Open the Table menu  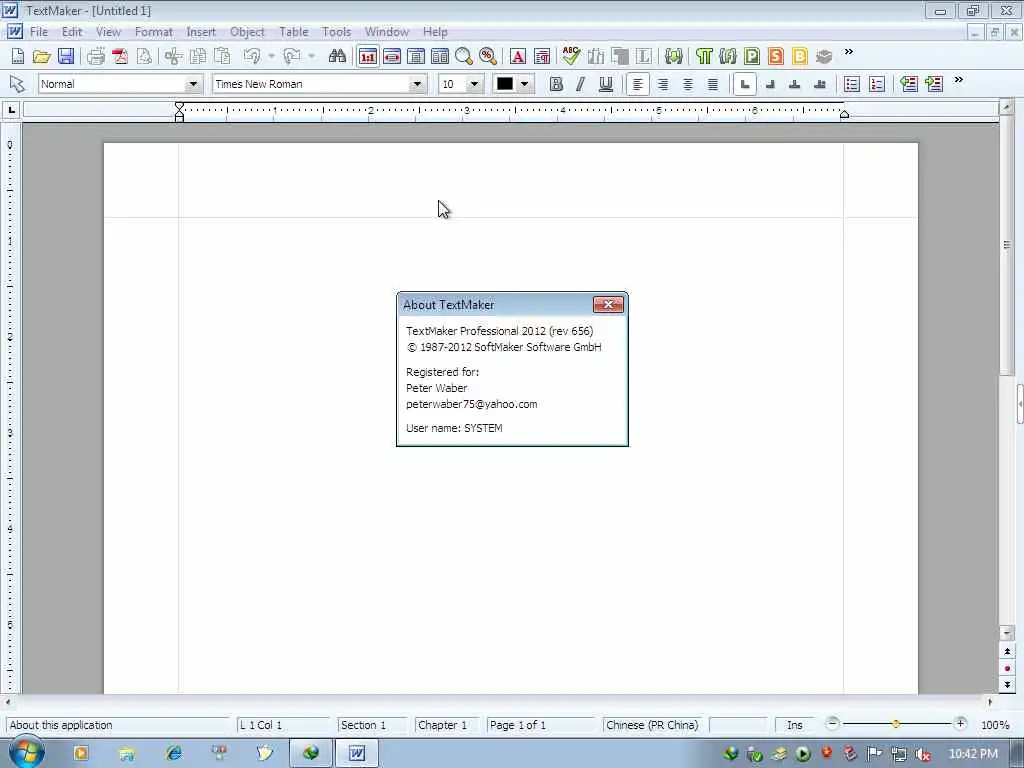coord(293,31)
